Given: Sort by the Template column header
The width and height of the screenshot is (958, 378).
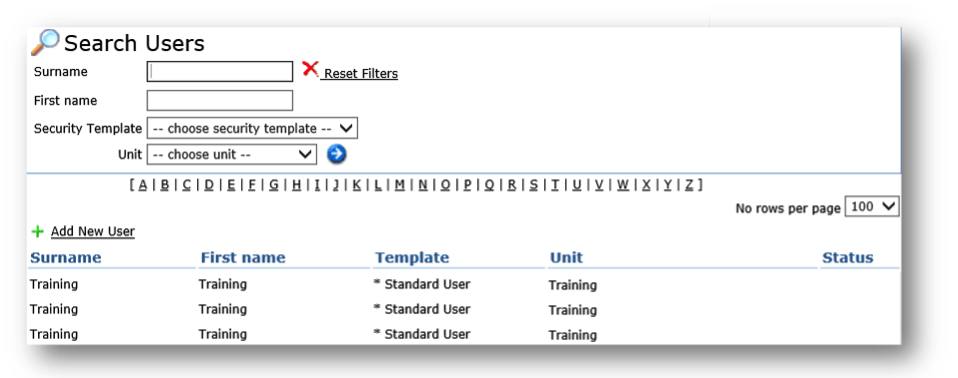Looking at the screenshot, I should coord(412,258).
